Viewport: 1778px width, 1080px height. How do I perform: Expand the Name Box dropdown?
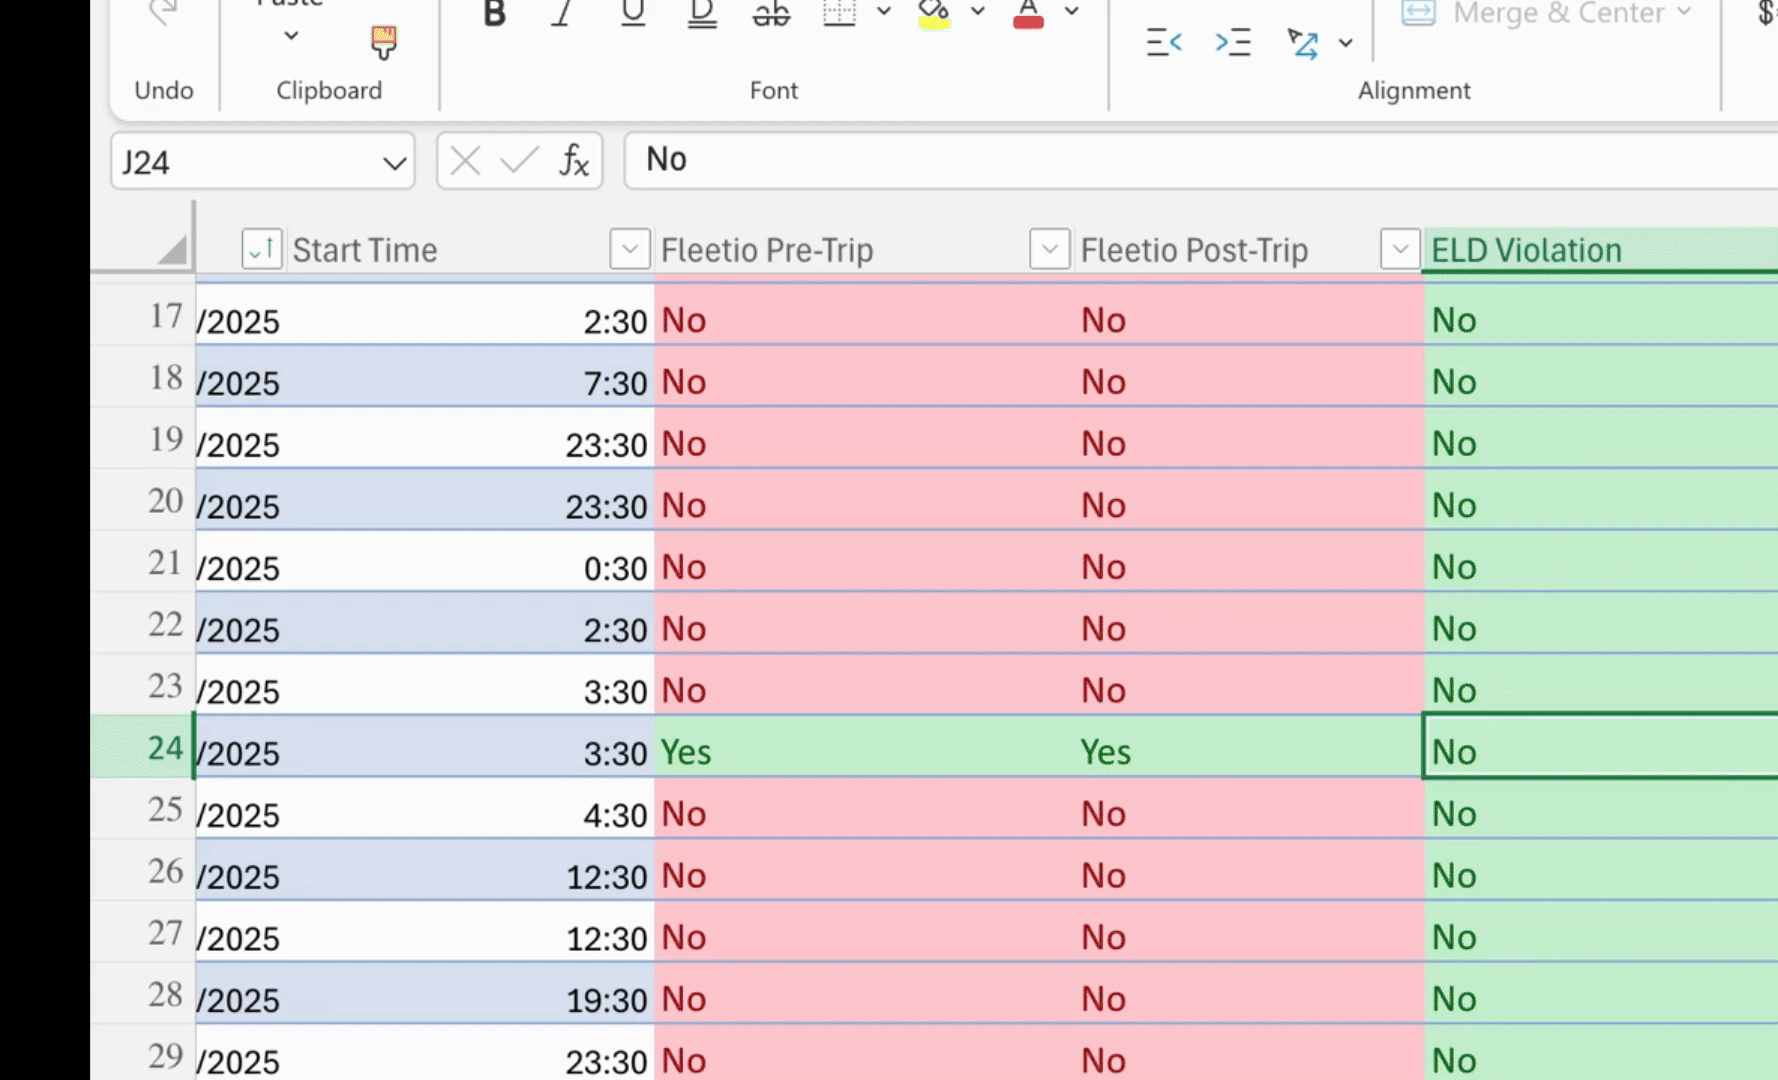click(394, 162)
